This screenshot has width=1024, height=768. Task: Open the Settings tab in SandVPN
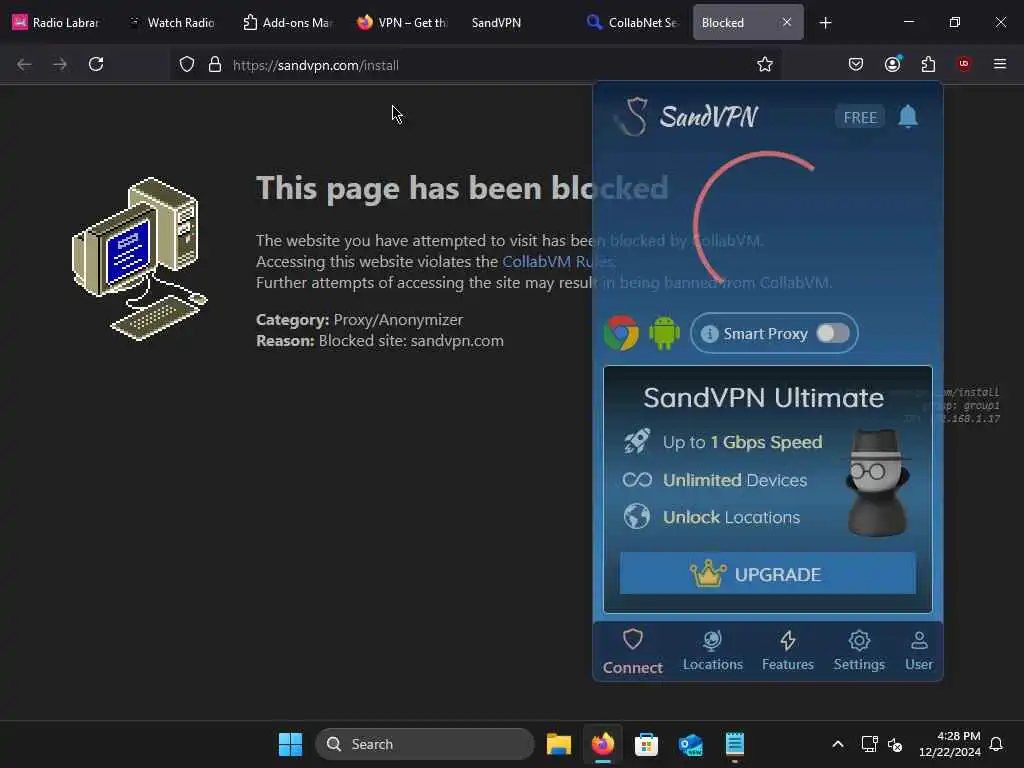[859, 651]
